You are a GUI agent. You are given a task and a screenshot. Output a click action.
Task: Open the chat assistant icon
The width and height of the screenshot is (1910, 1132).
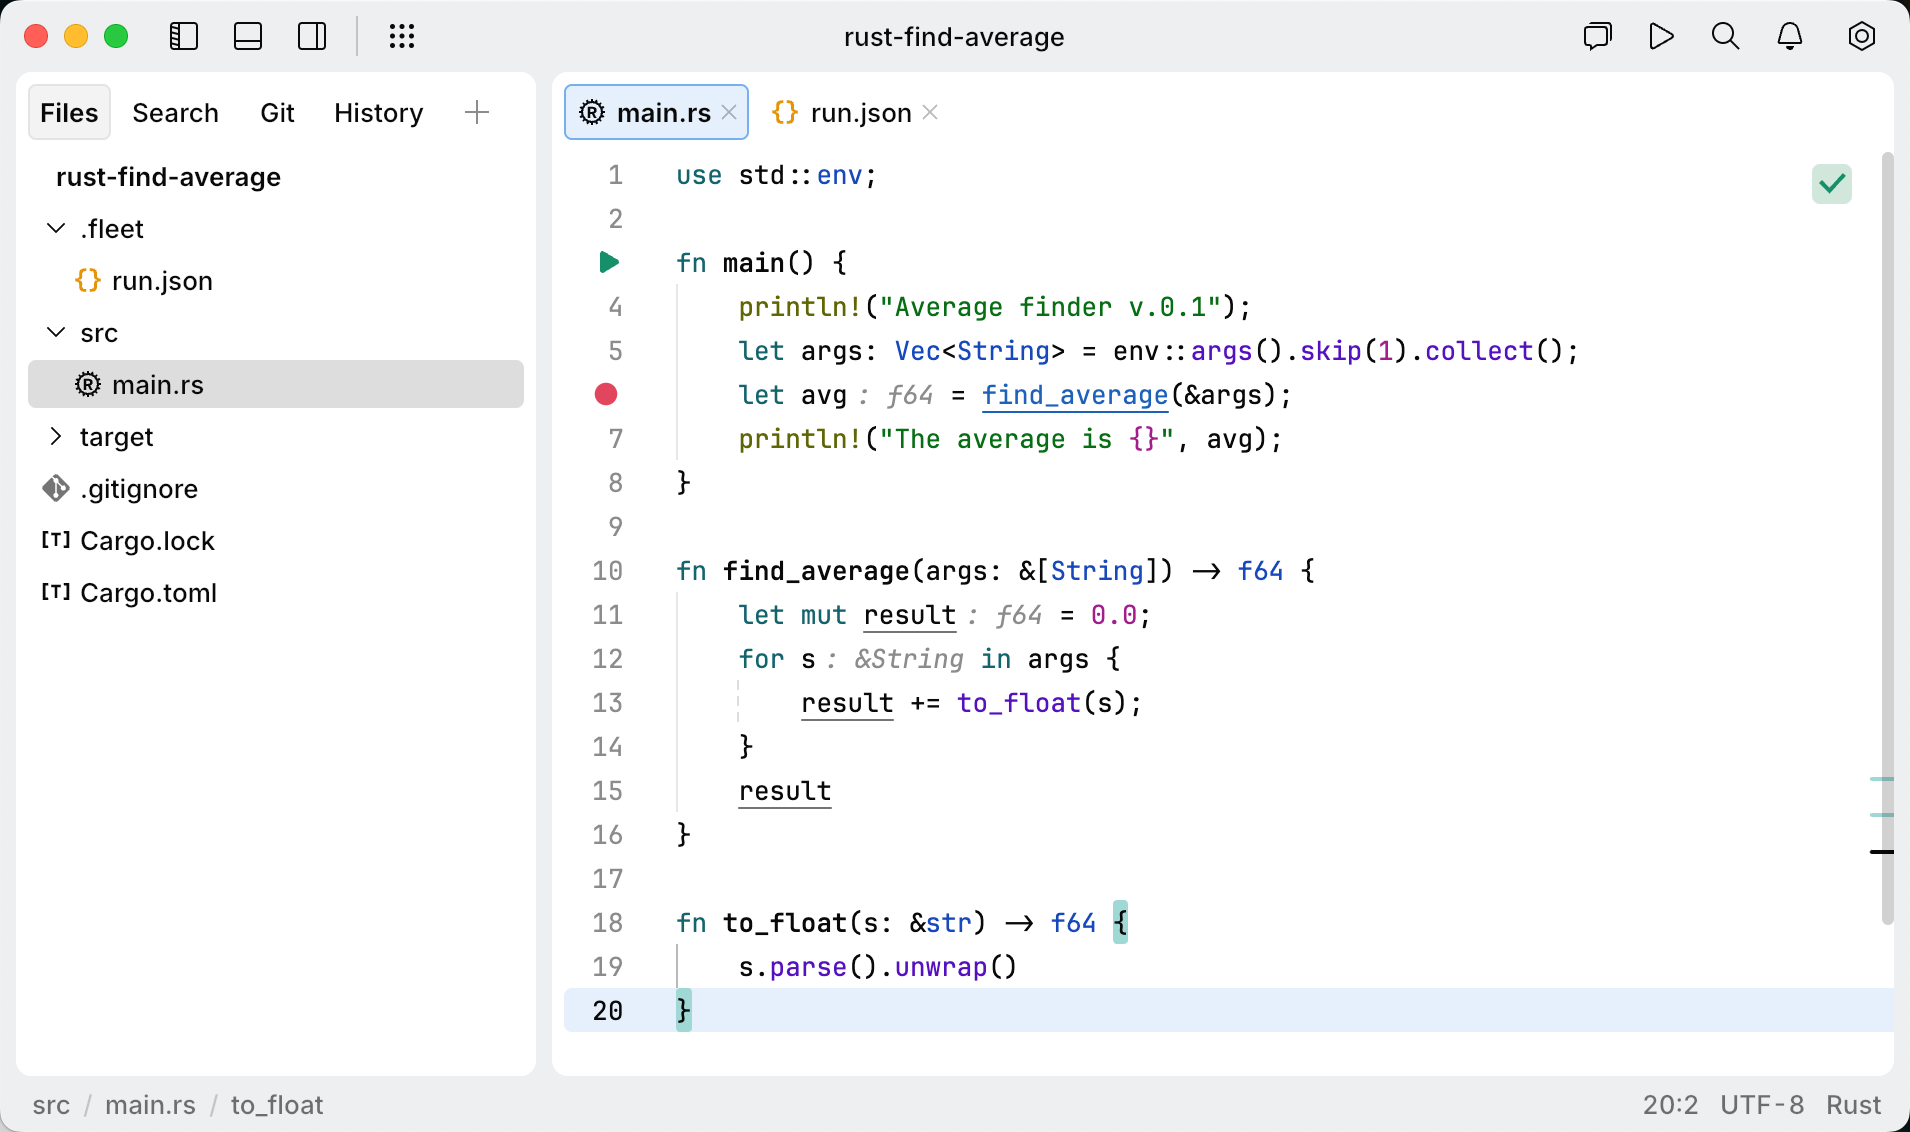click(x=1597, y=37)
